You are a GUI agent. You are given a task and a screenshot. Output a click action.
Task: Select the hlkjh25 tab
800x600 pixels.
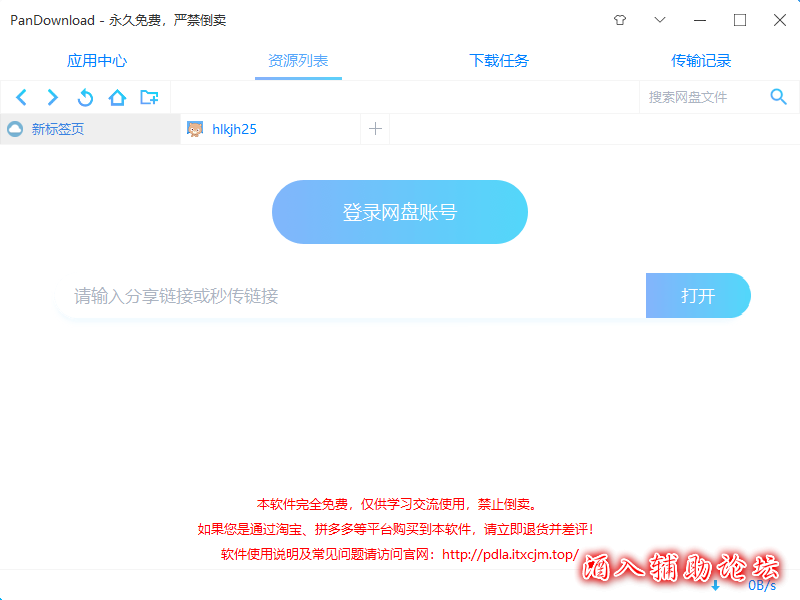pos(270,129)
